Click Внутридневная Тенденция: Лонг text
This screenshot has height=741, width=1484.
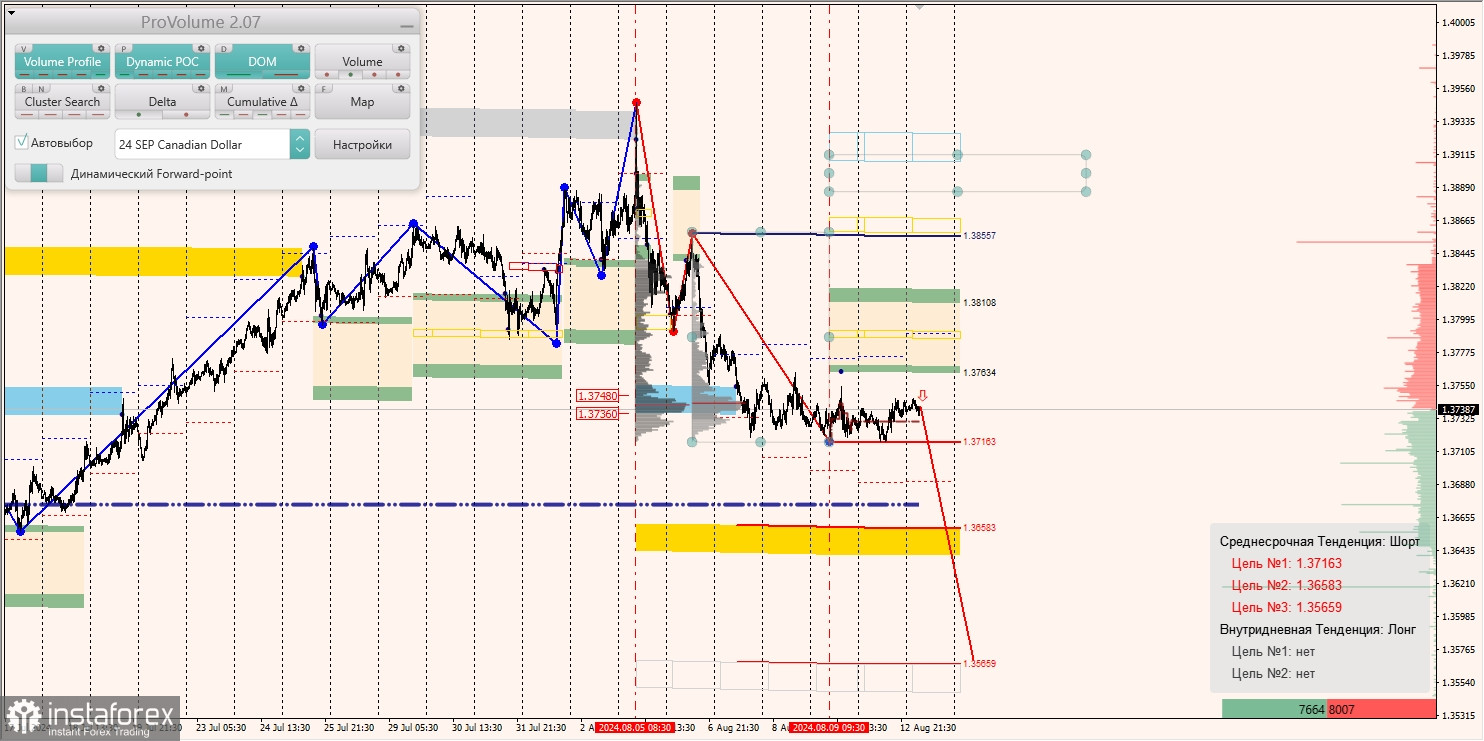click(1318, 629)
